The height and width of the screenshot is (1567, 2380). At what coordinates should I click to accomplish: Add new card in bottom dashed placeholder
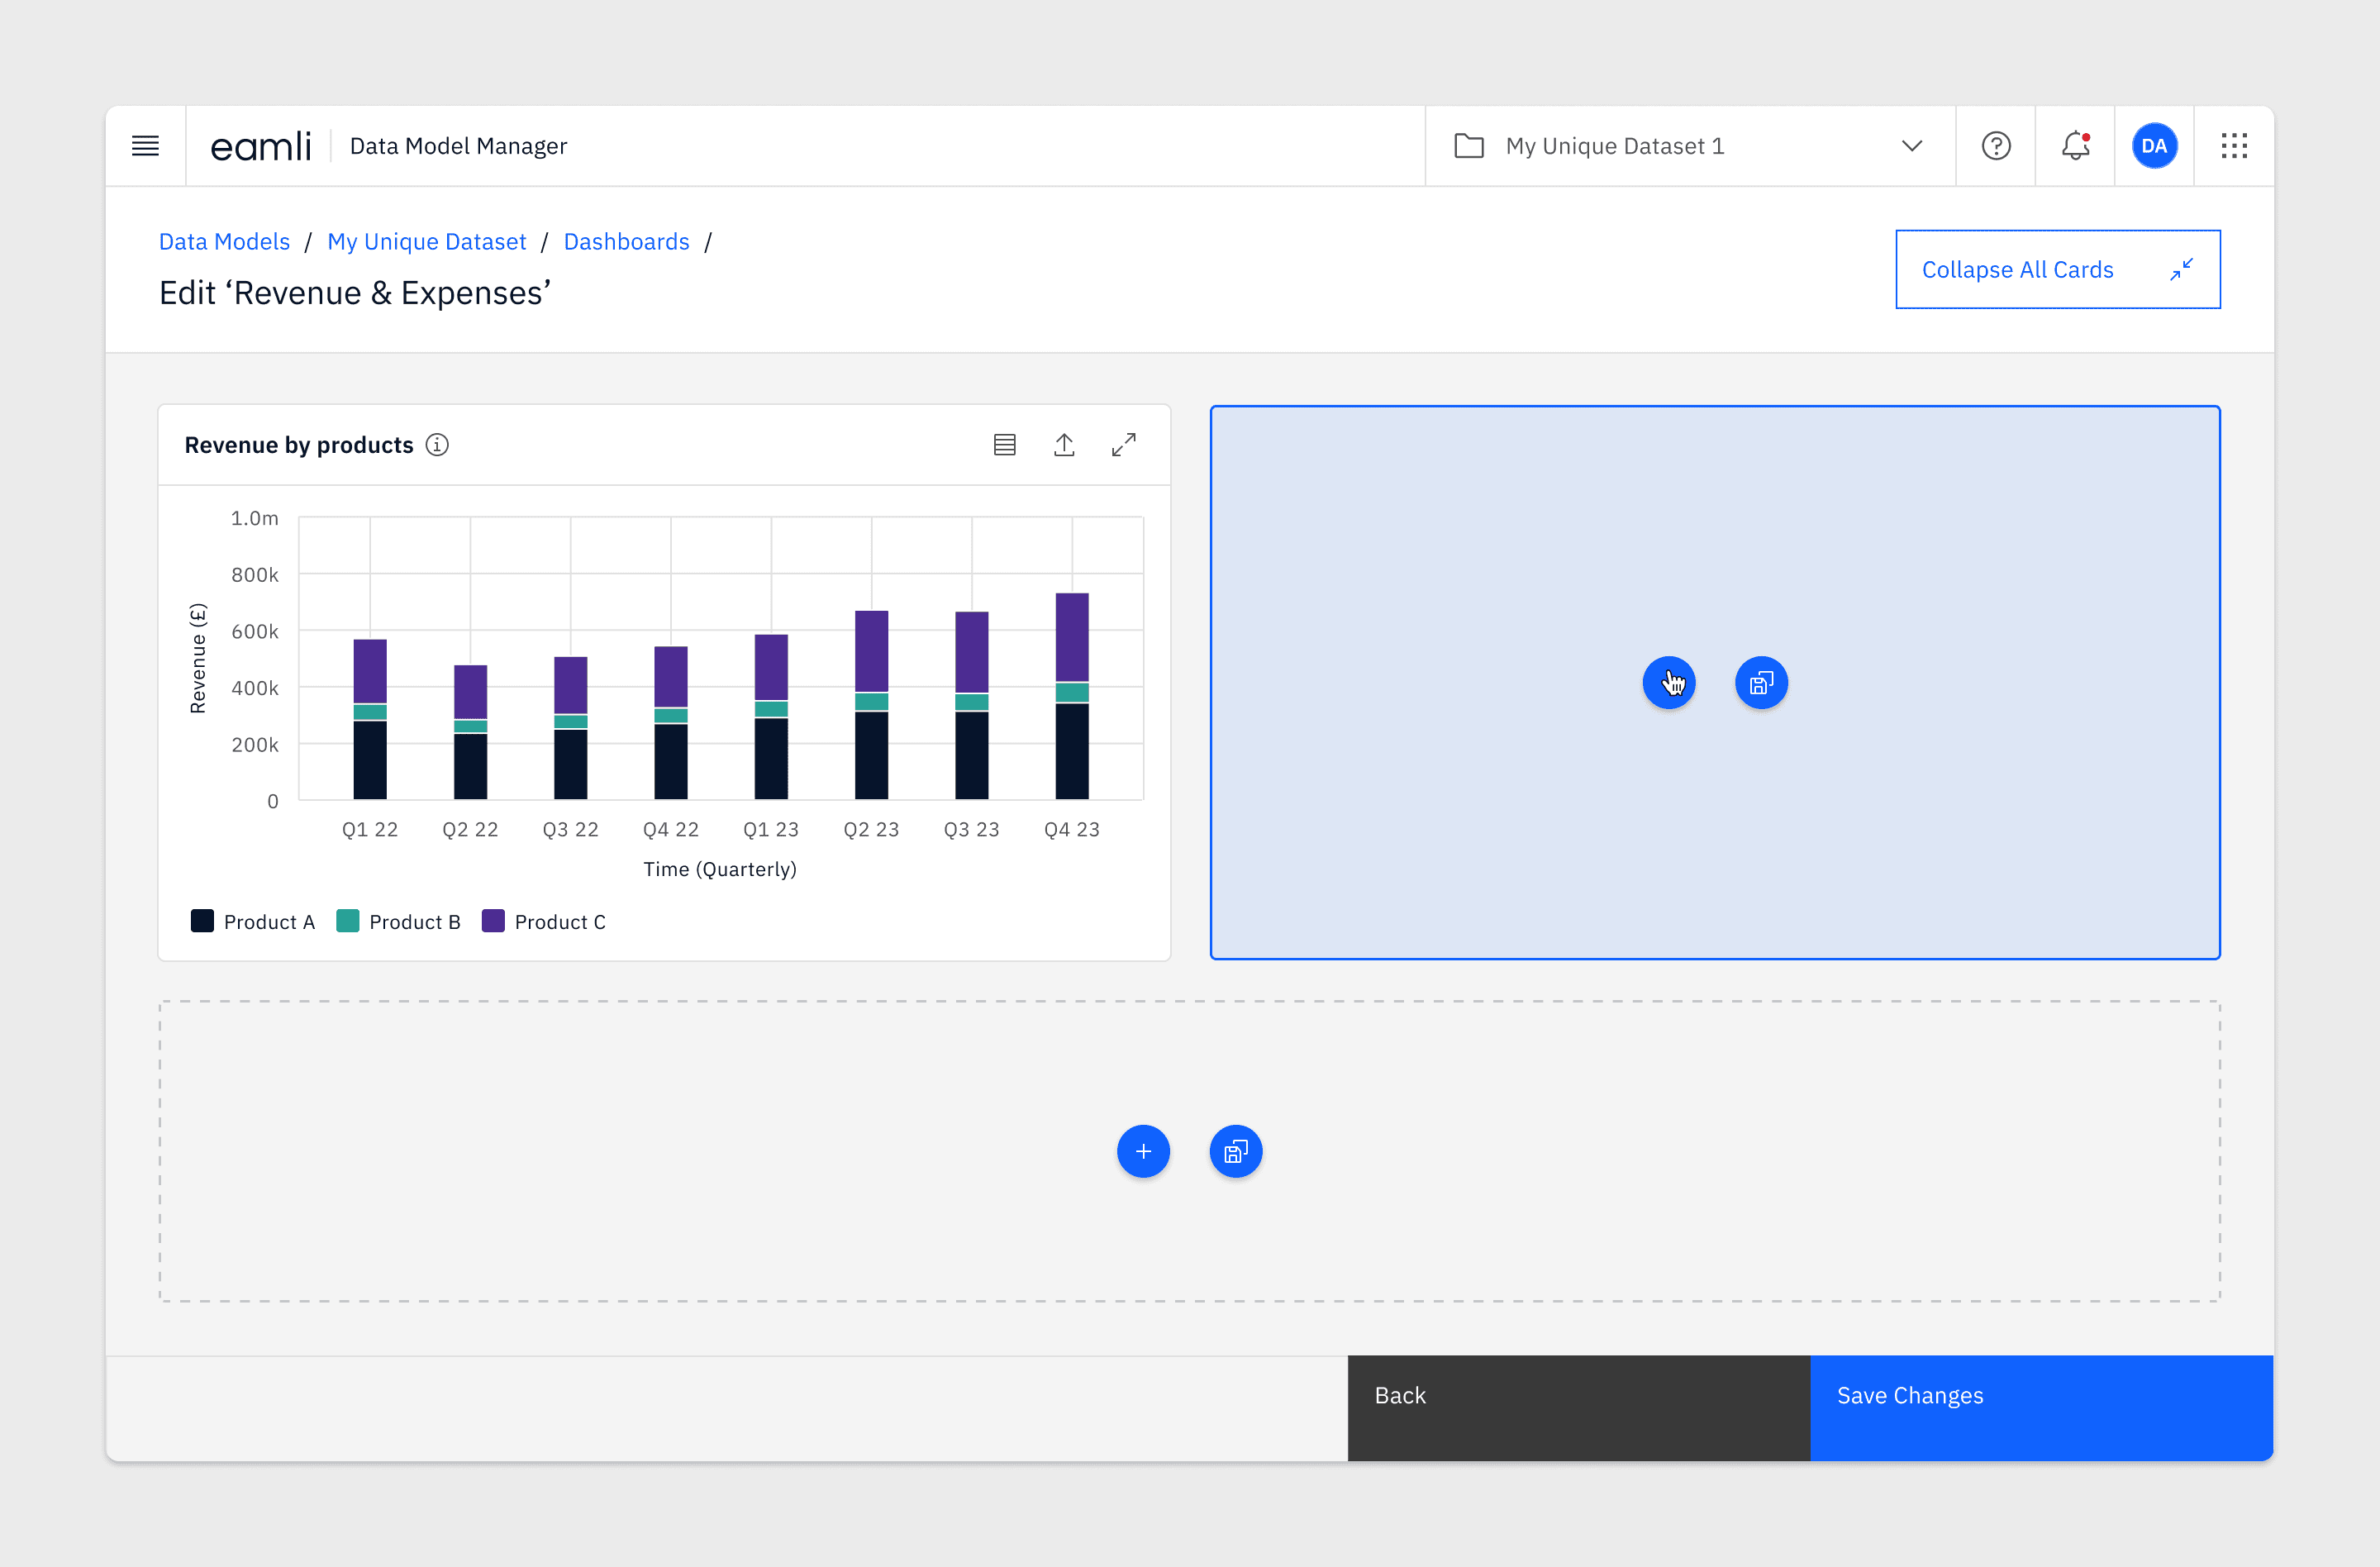pyautogui.click(x=1143, y=1151)
